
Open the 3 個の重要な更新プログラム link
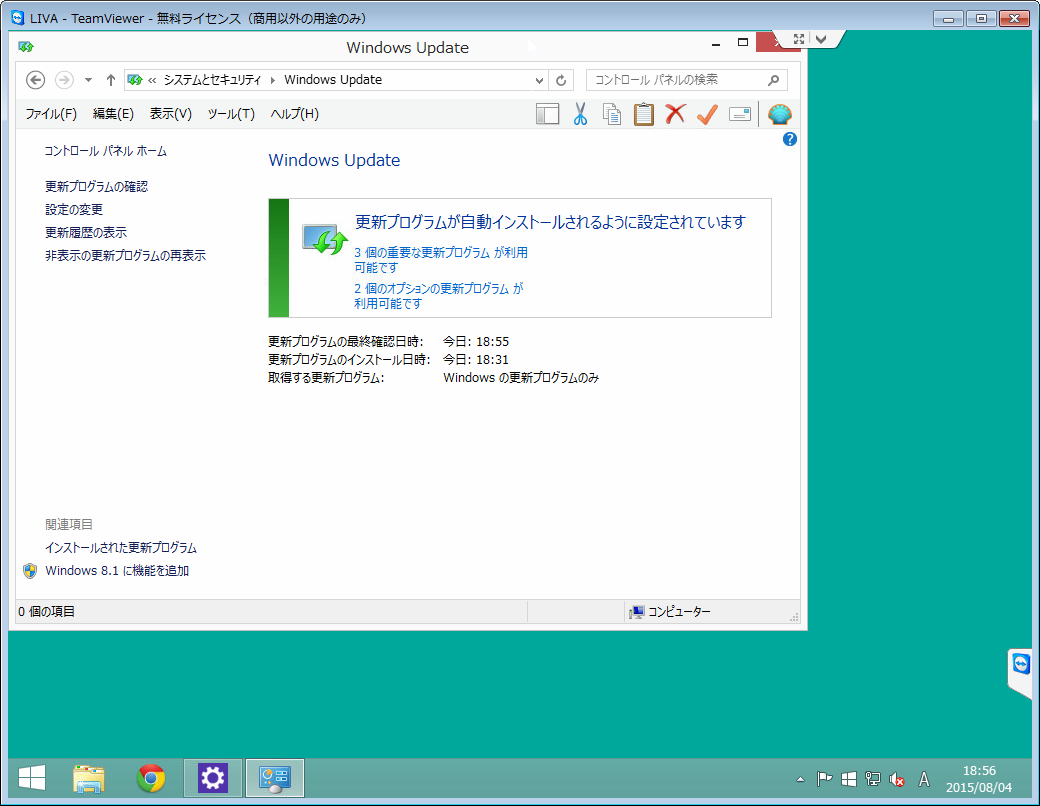440,260
